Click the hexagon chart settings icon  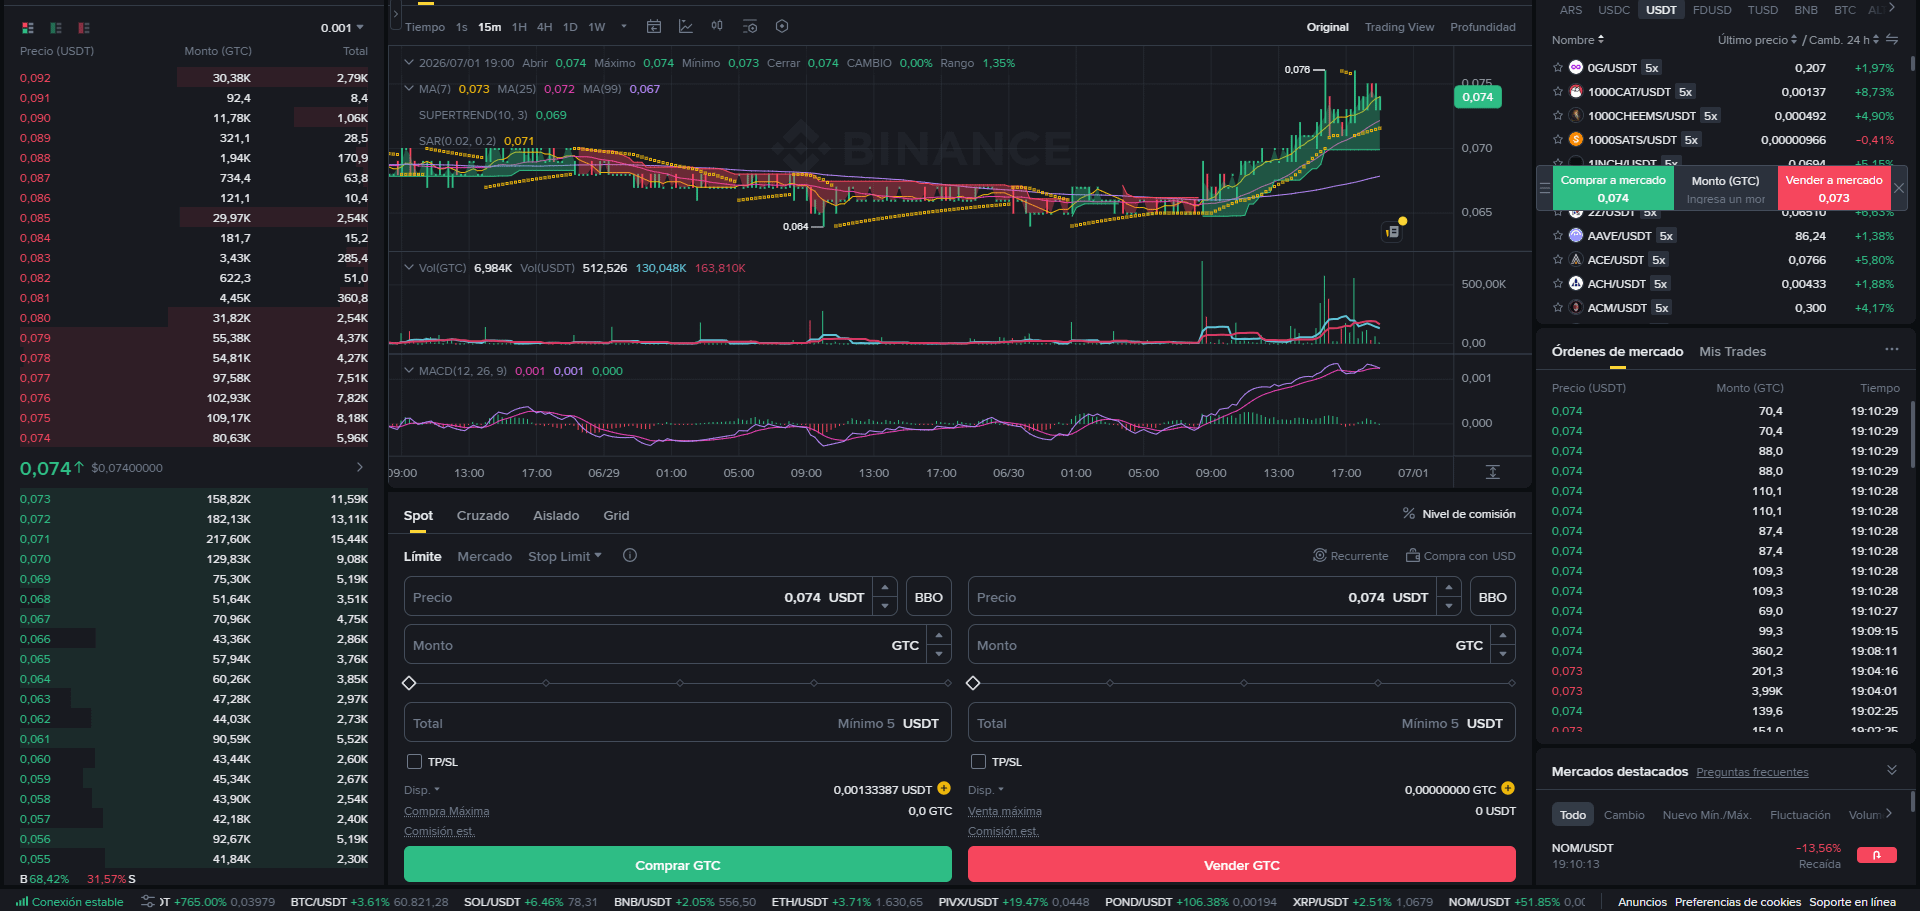[x=782, y=27]
